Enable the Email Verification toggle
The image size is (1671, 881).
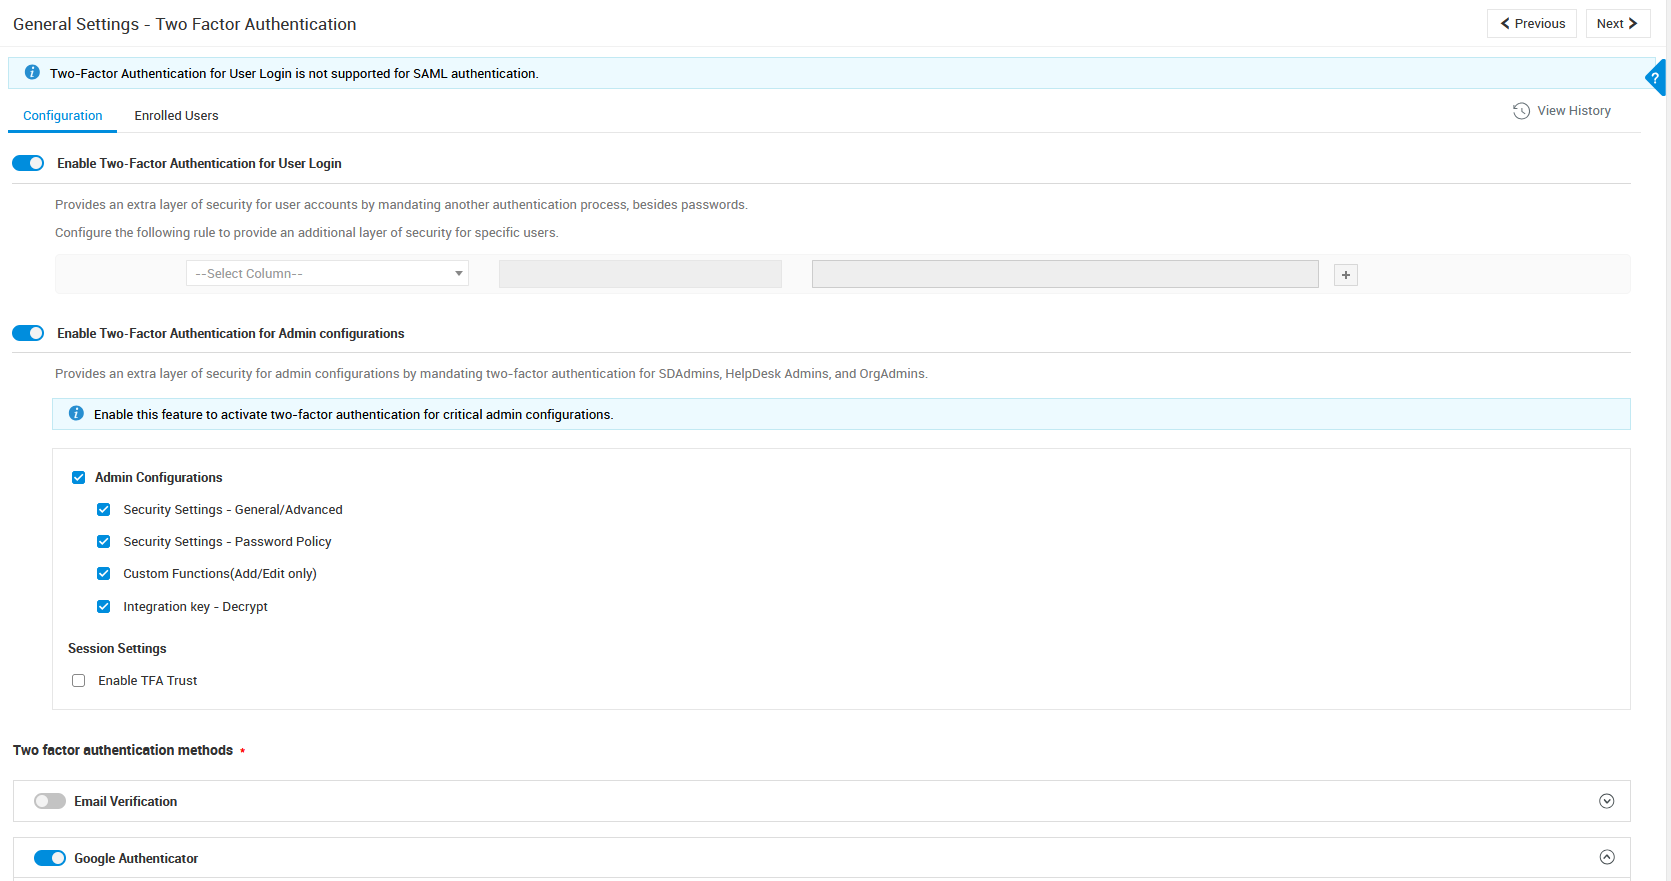pyautogui.click(x=50, y=801)
